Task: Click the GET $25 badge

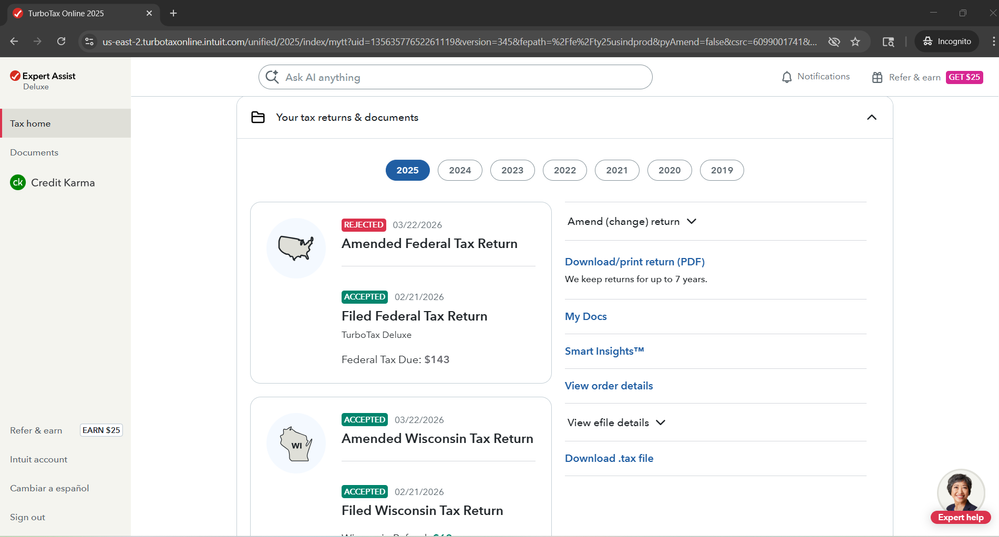Action: click(x=964, y=77)
